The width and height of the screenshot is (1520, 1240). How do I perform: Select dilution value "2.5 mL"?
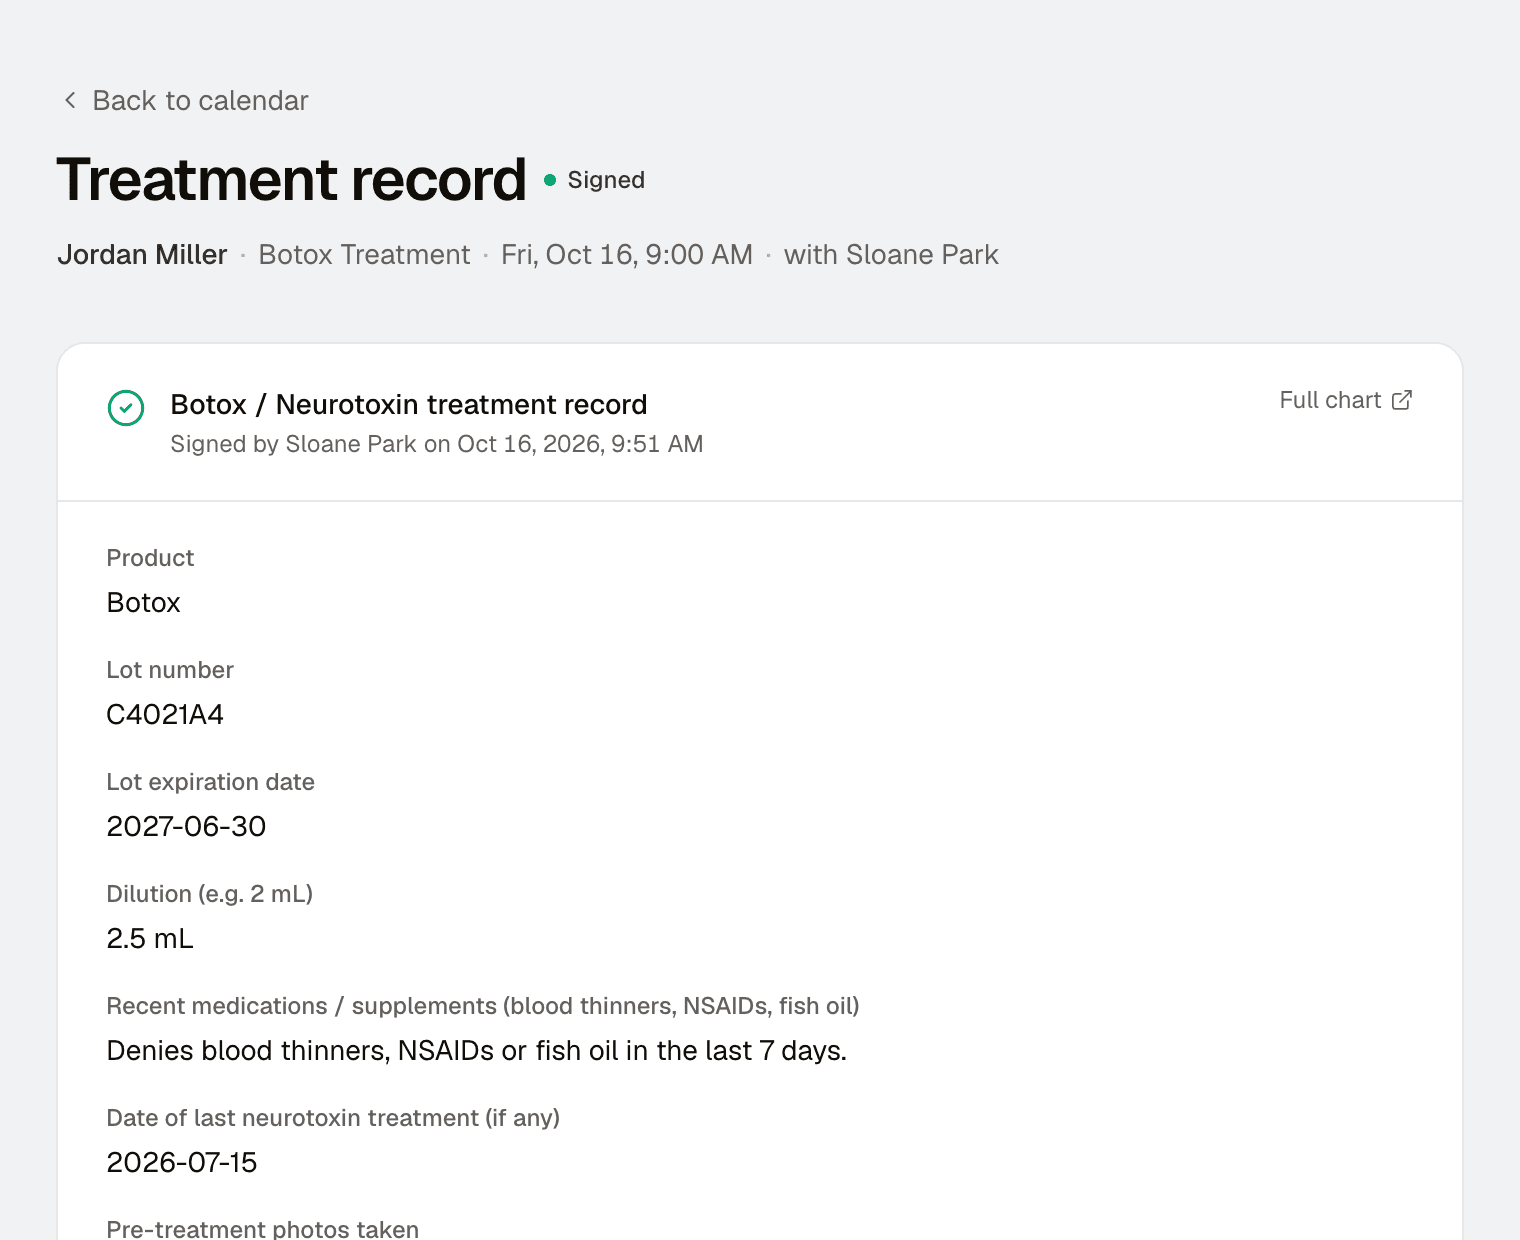150,939
